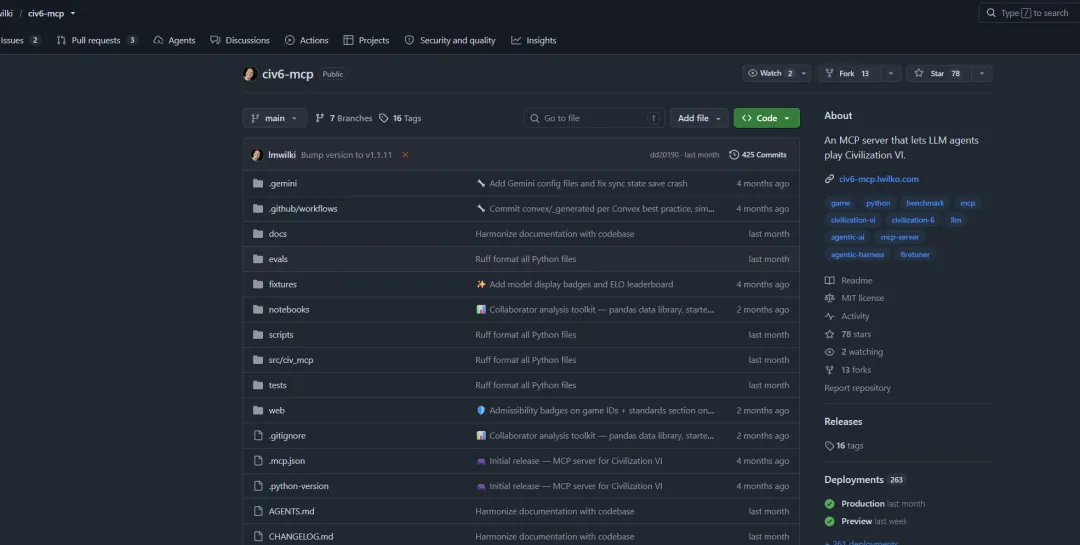Click the docs folder icon
Screen dimensions: 1080x545
point(258,234)
